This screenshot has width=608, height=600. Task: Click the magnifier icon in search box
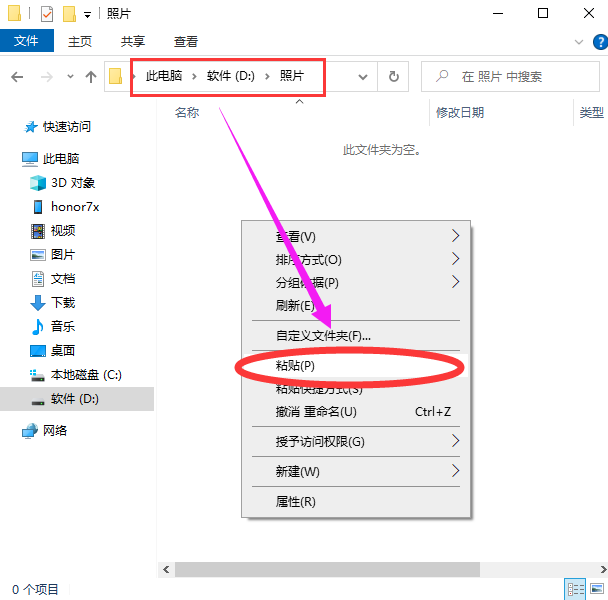coord(442,76)
